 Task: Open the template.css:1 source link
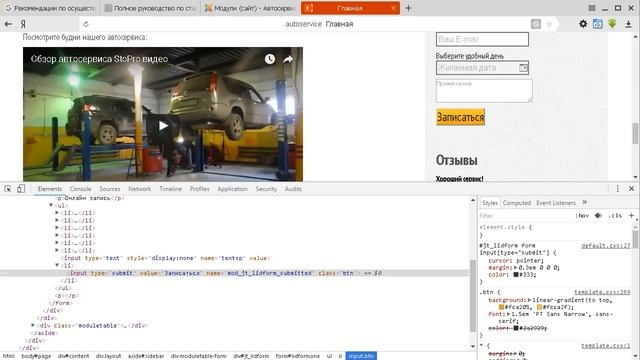pos(606,346)
